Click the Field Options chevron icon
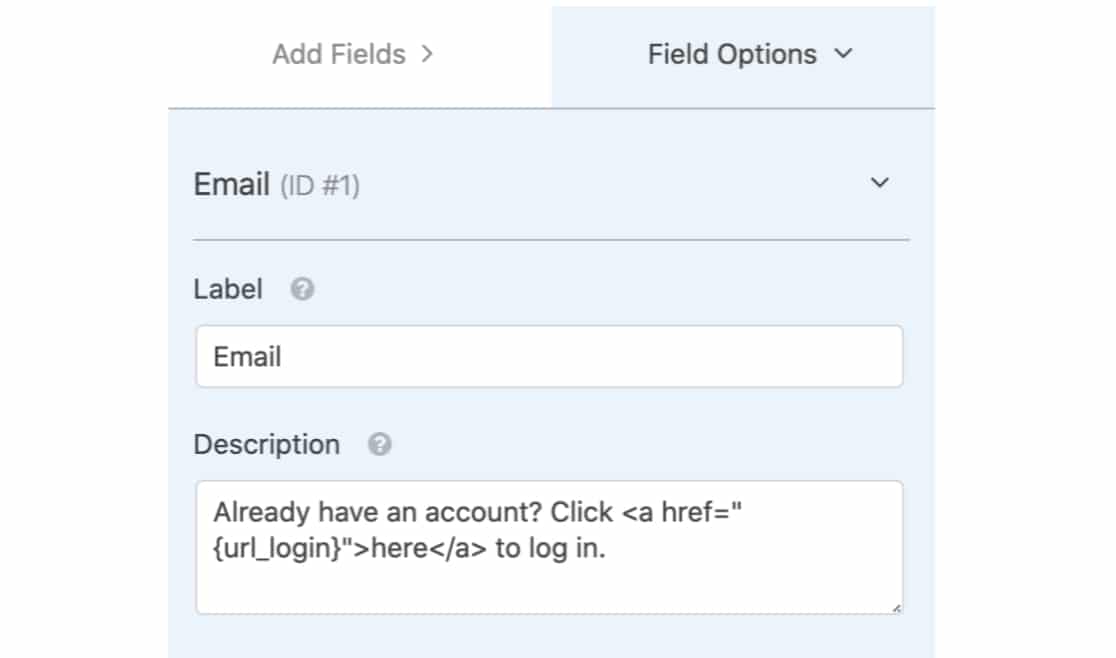 (x=843, y=55)
